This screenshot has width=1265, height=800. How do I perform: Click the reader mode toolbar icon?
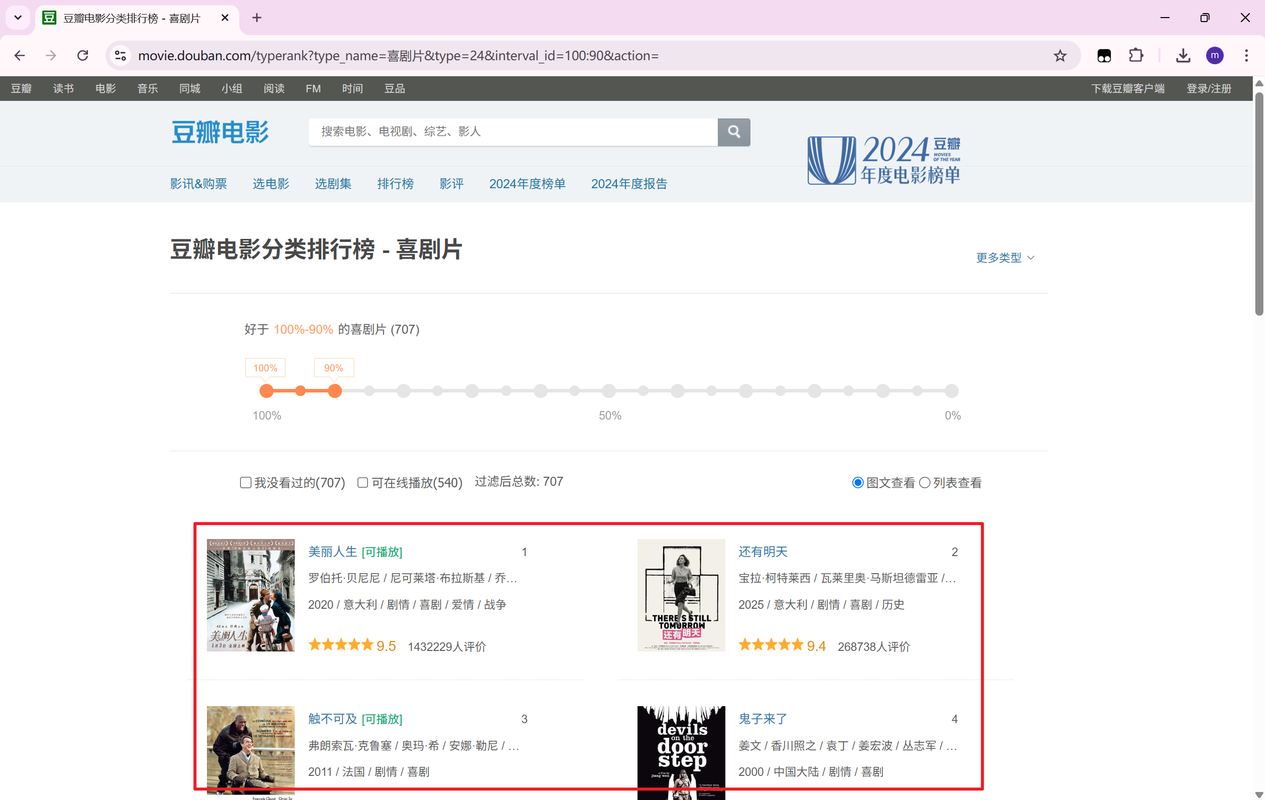[1104, 56]
